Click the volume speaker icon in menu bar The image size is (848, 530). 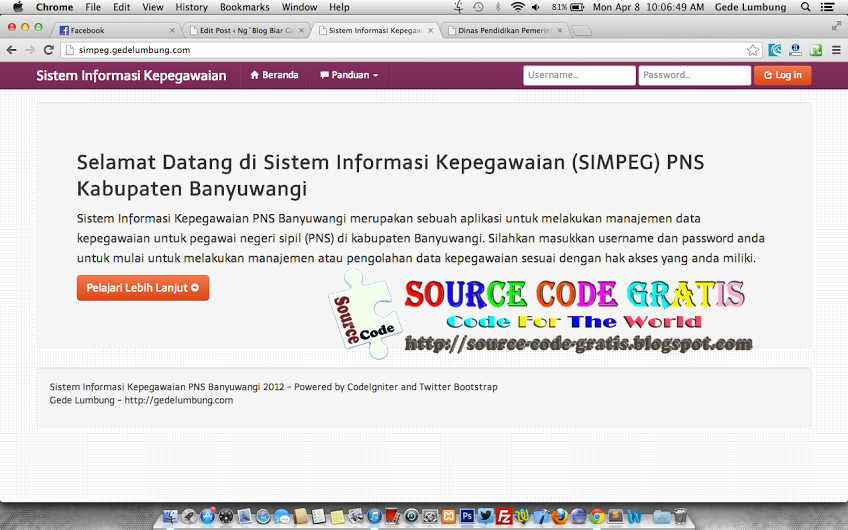coord(536,7)
